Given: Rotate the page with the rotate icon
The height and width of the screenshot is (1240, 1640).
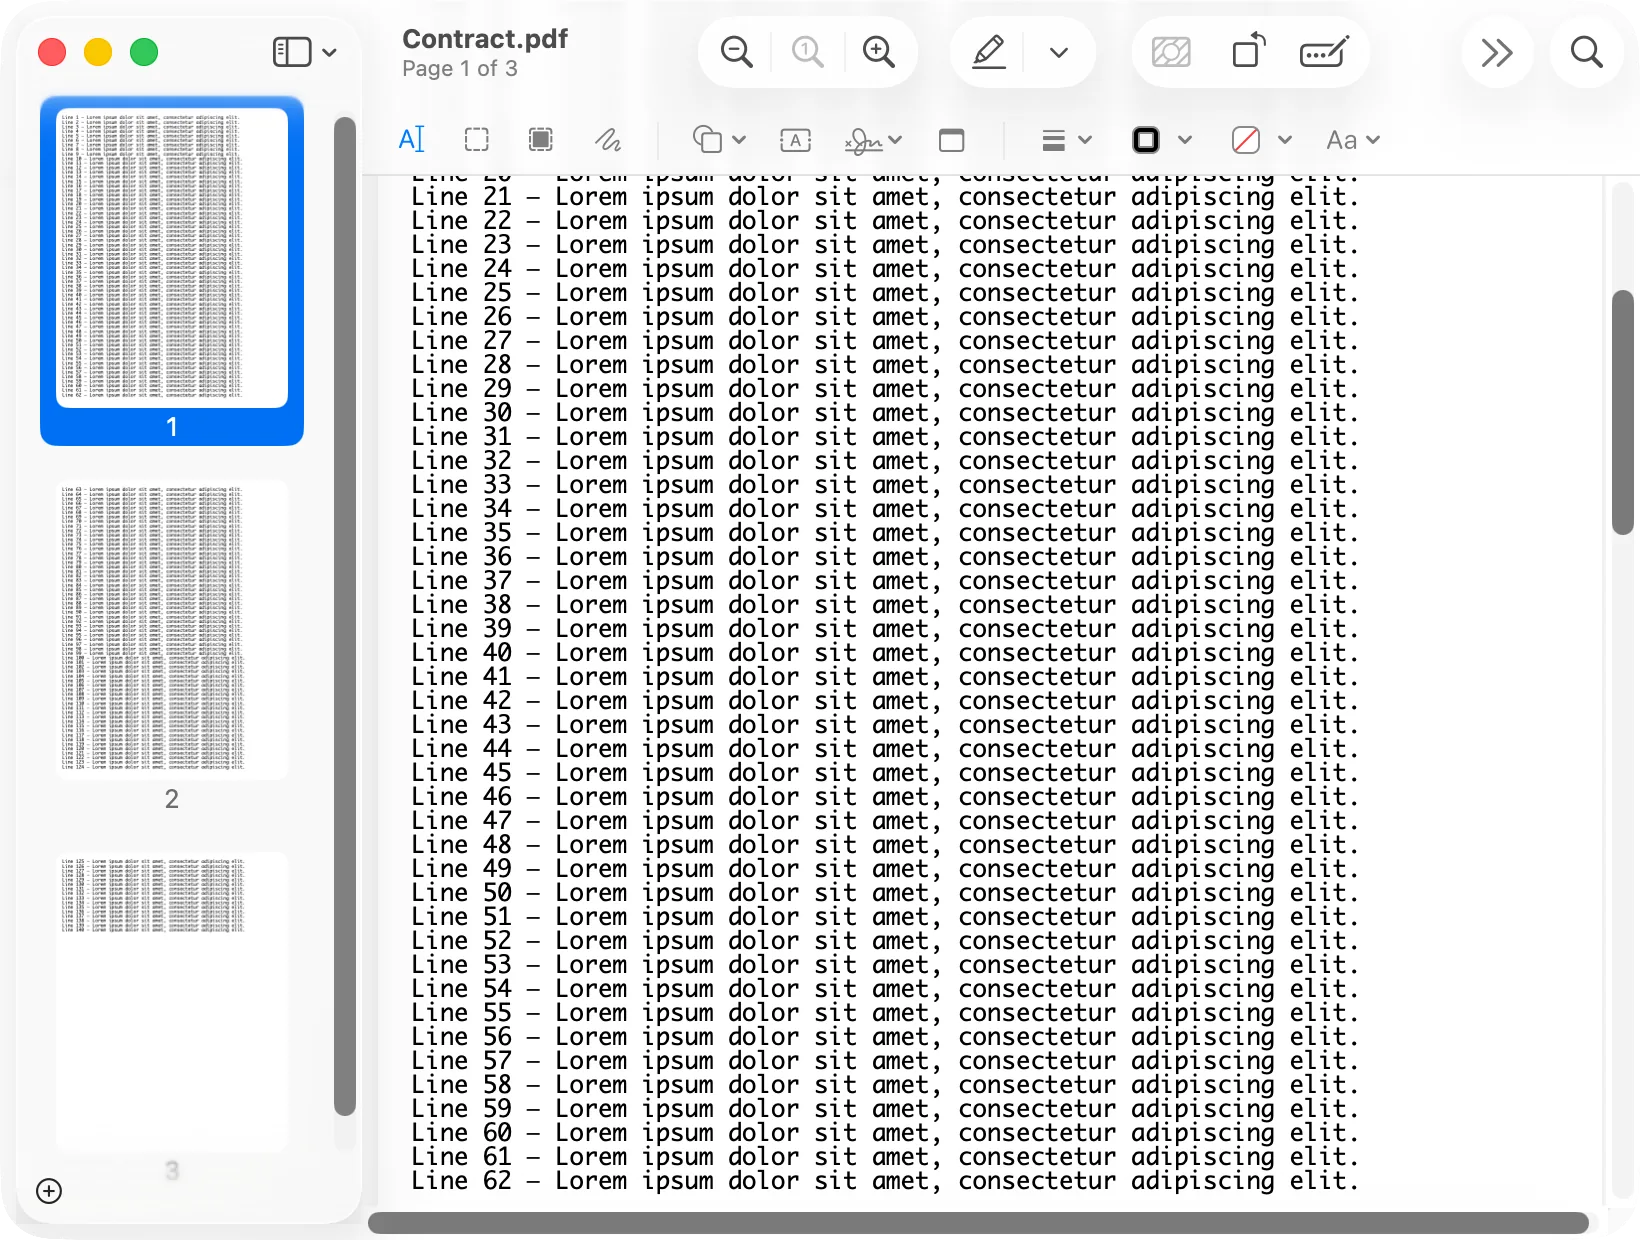Looking at the screenshot, I should coord(1249,51).
